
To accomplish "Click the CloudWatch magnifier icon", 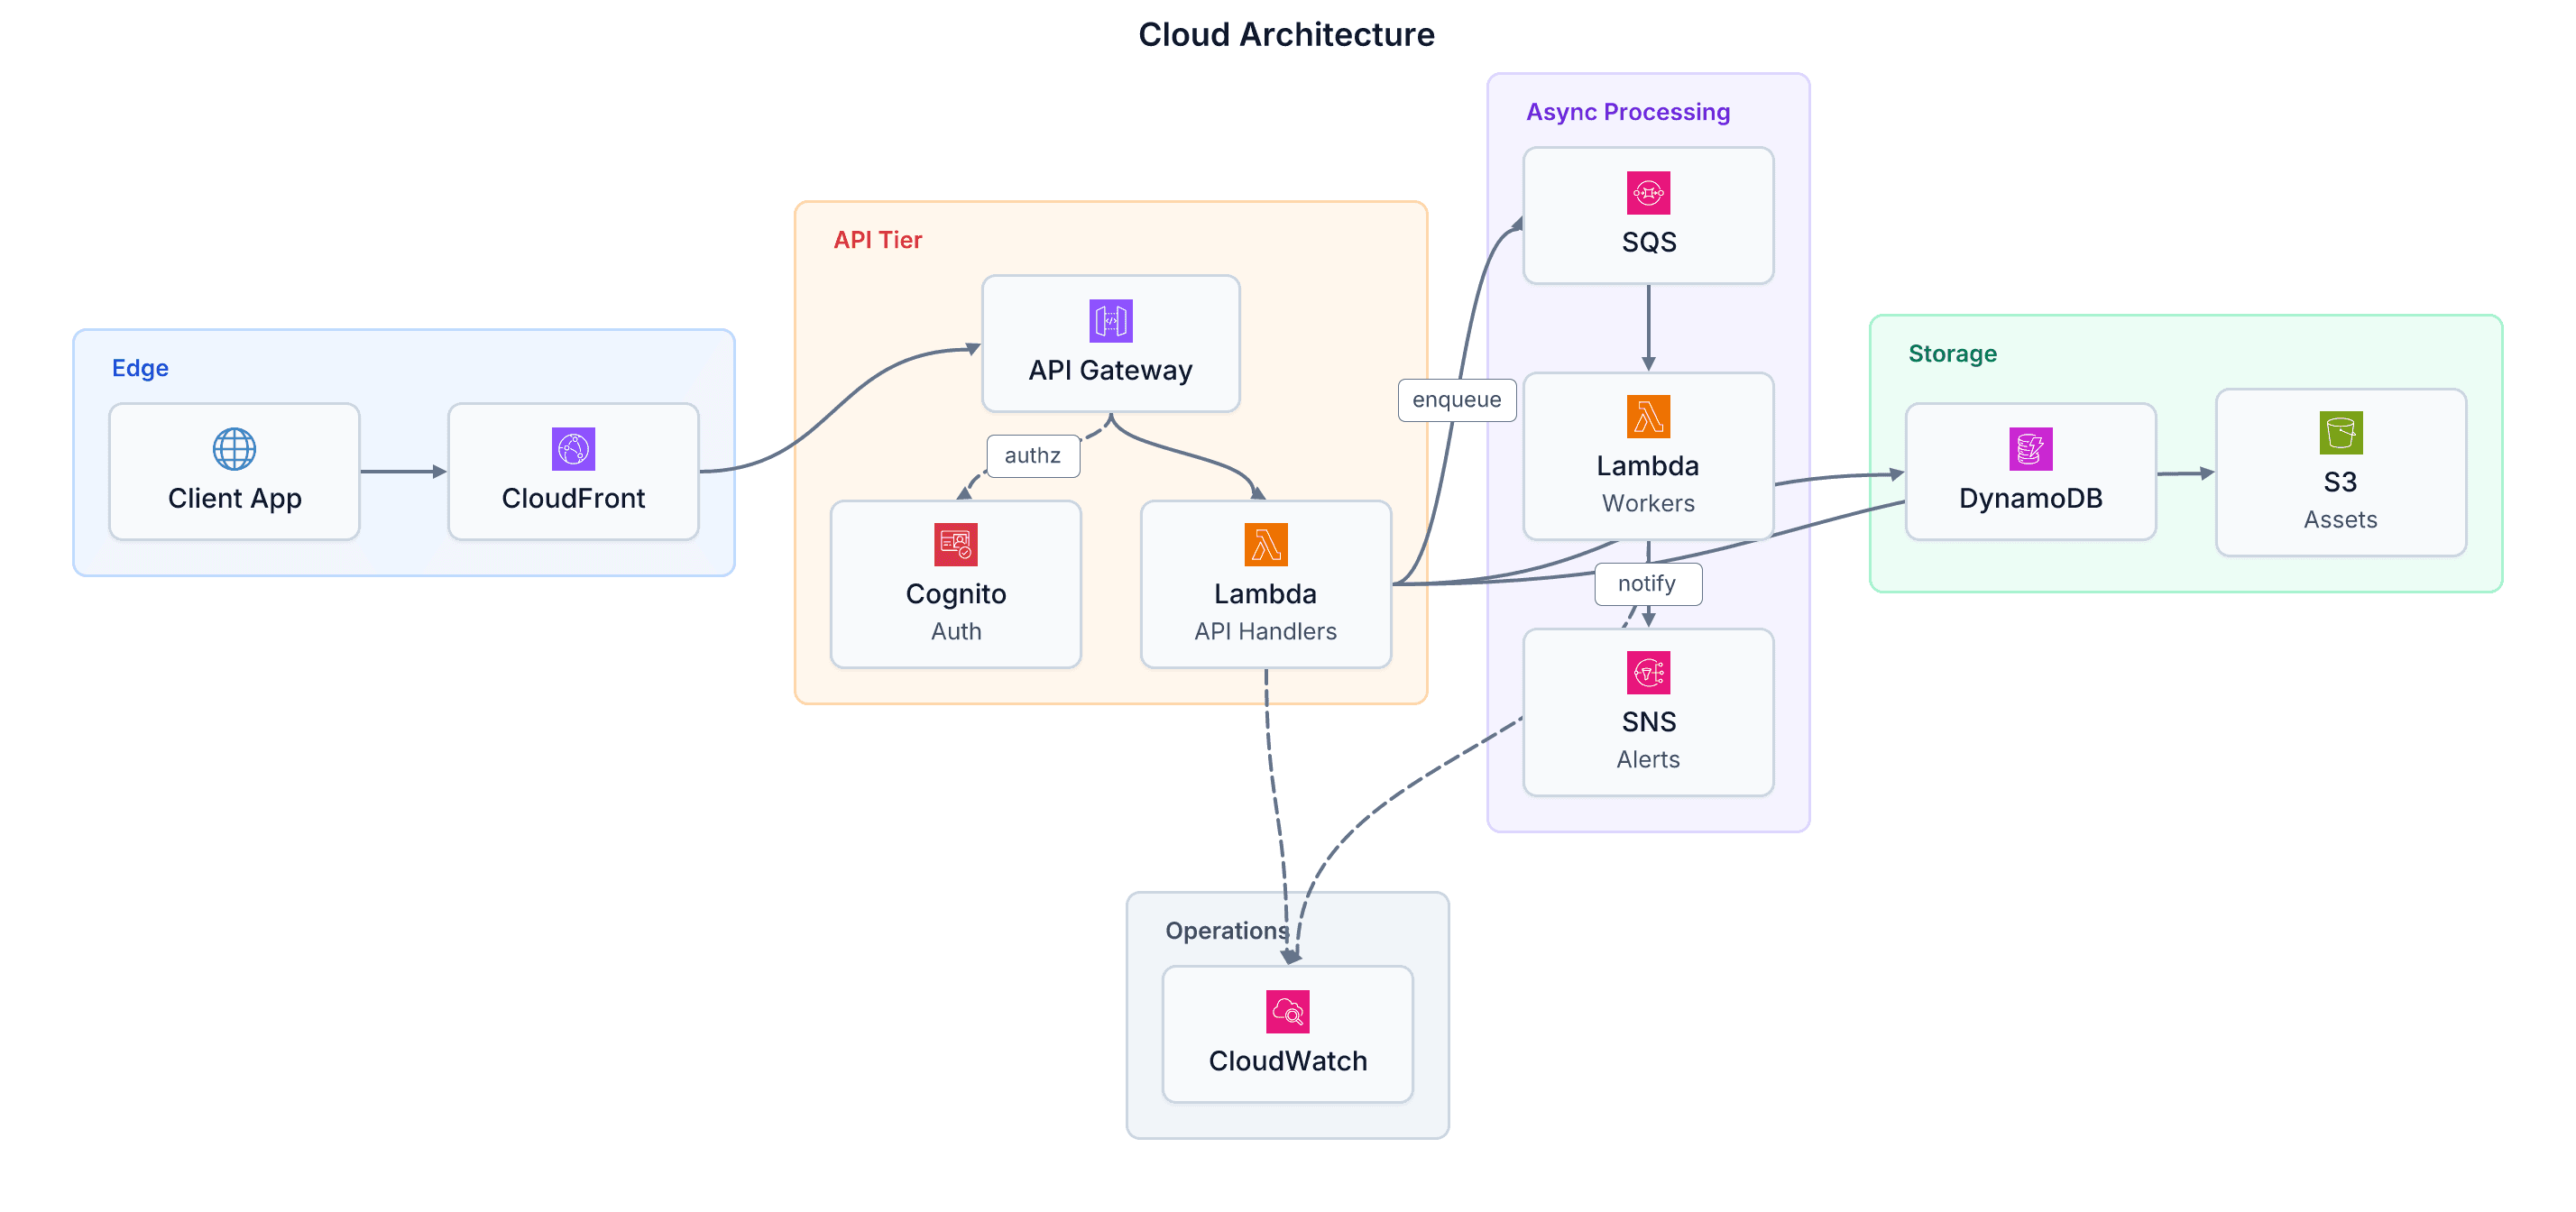I will [x=1287, y=1012].
